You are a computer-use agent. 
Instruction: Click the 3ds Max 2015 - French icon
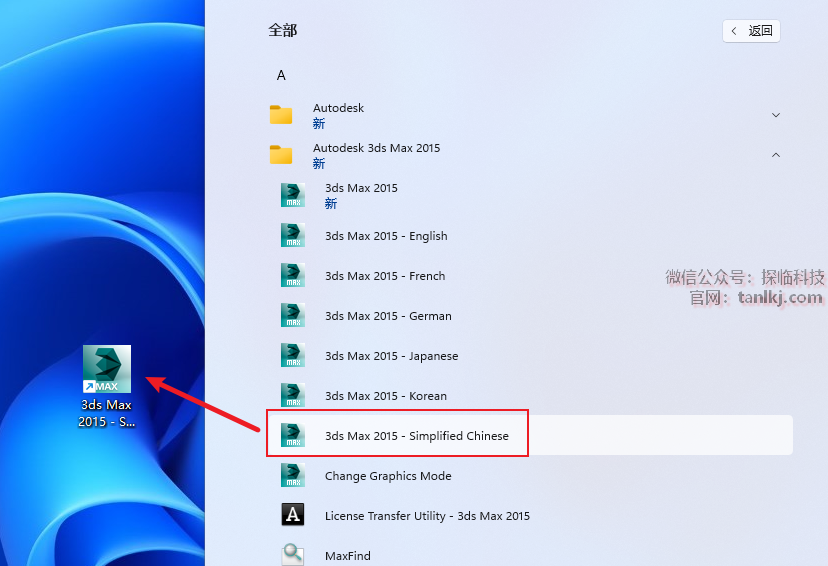(293, 275)
